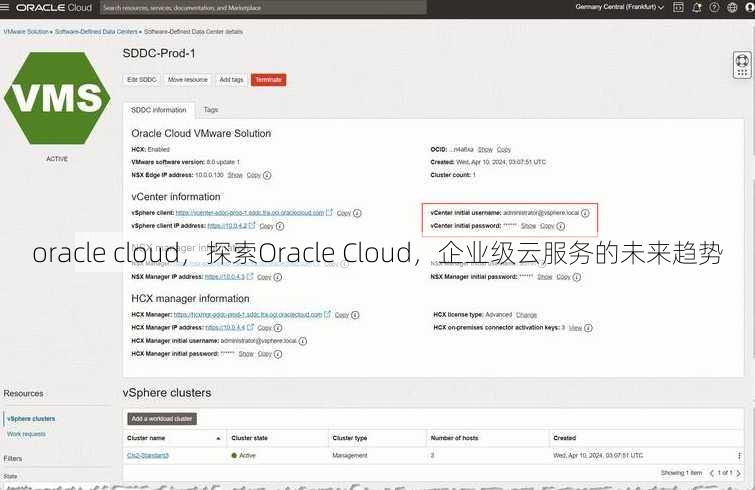Open vSphere client URL link
Image resolution: width=755 pixels, height=490 pixels.
[x=250, y=213]
